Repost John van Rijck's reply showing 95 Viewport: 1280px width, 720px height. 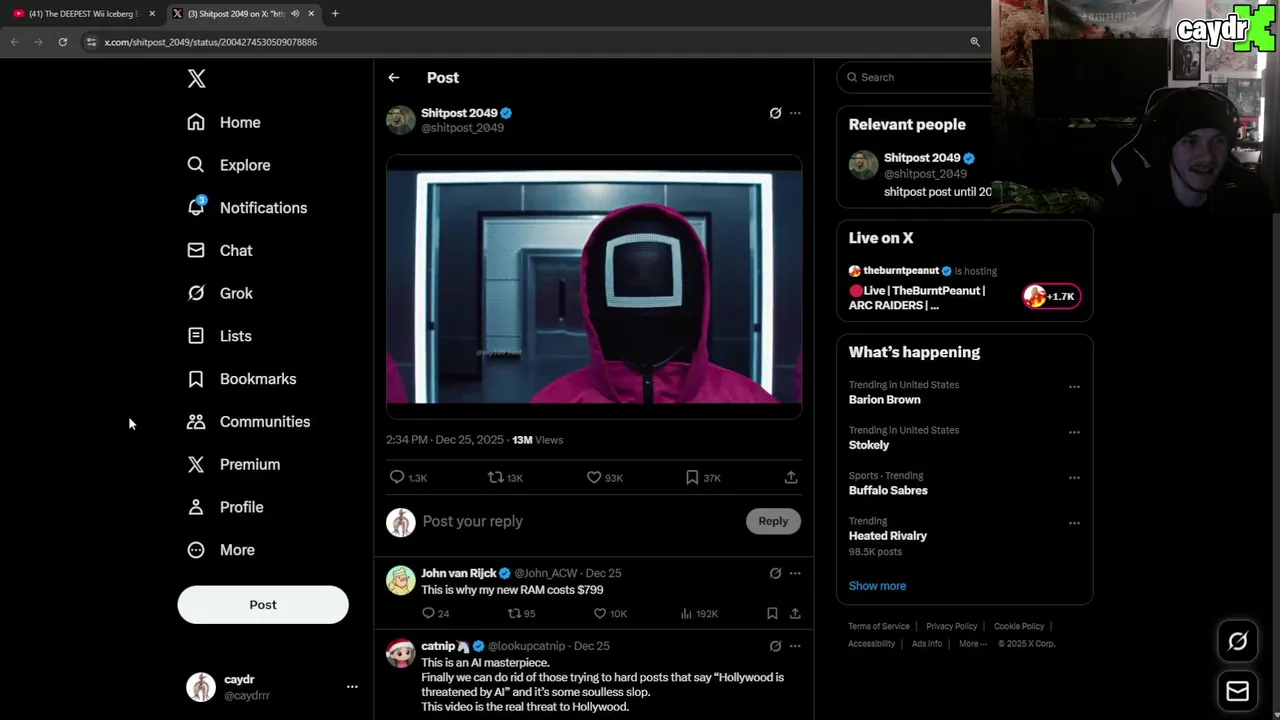[515, 613]
